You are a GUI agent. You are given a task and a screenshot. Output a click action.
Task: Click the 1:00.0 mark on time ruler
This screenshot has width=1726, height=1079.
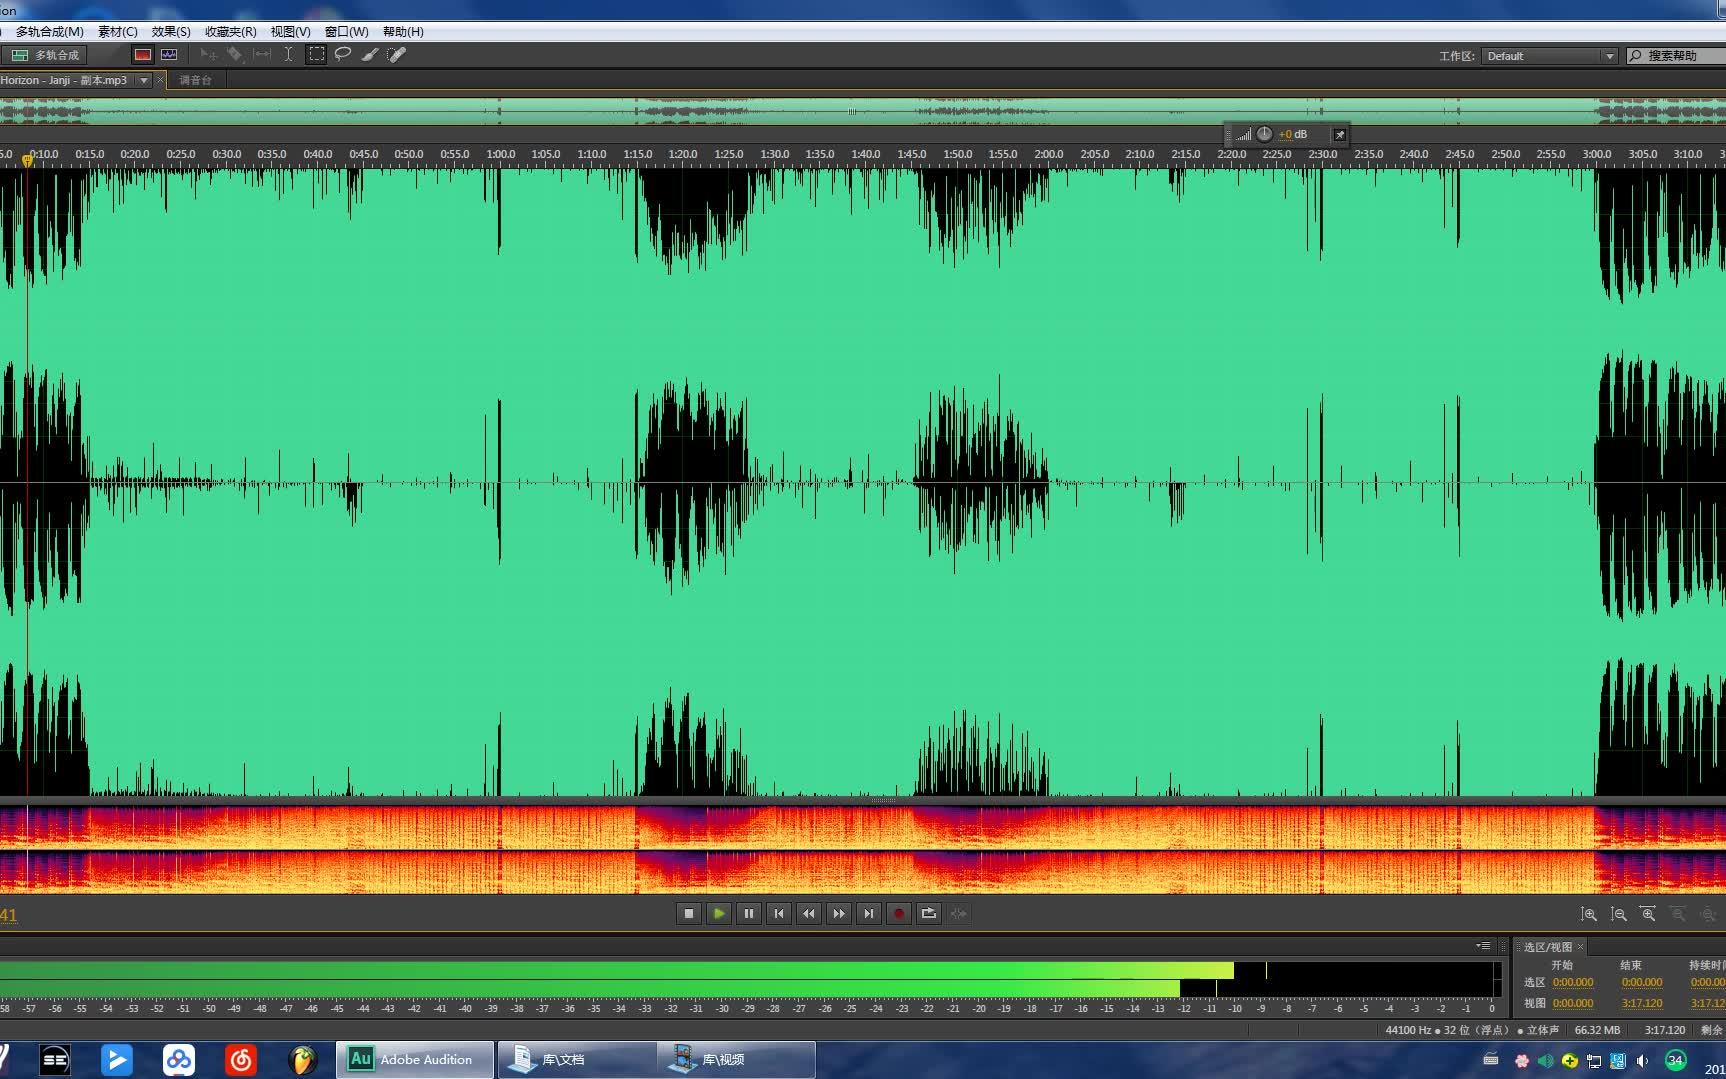click(501, 154)
